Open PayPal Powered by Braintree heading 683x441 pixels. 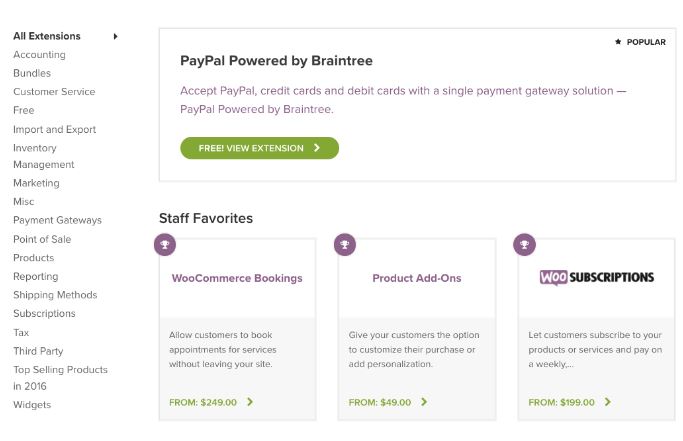point(276,61)
